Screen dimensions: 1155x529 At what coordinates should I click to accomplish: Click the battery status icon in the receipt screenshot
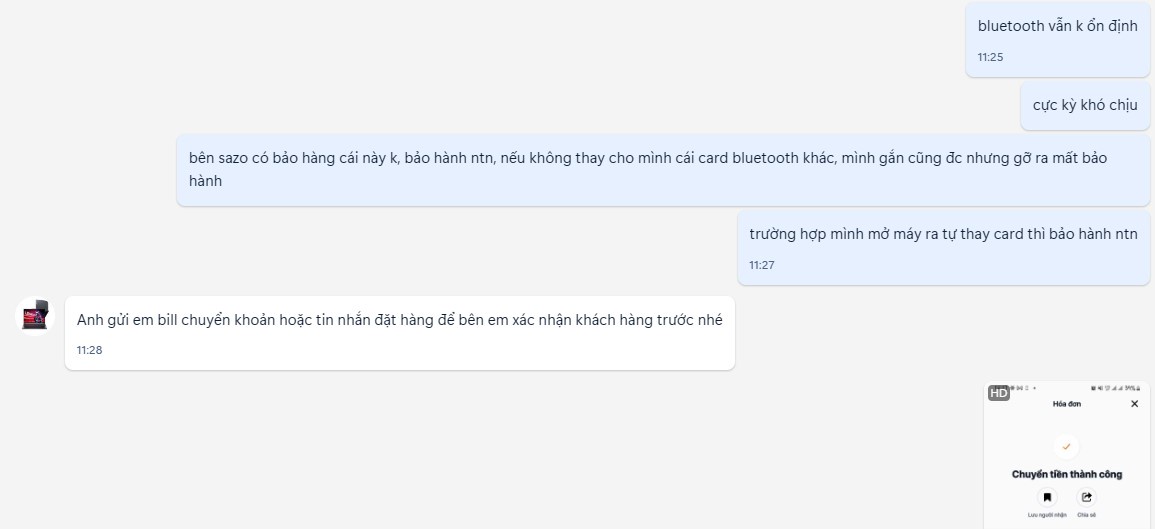coord(1138,388)
